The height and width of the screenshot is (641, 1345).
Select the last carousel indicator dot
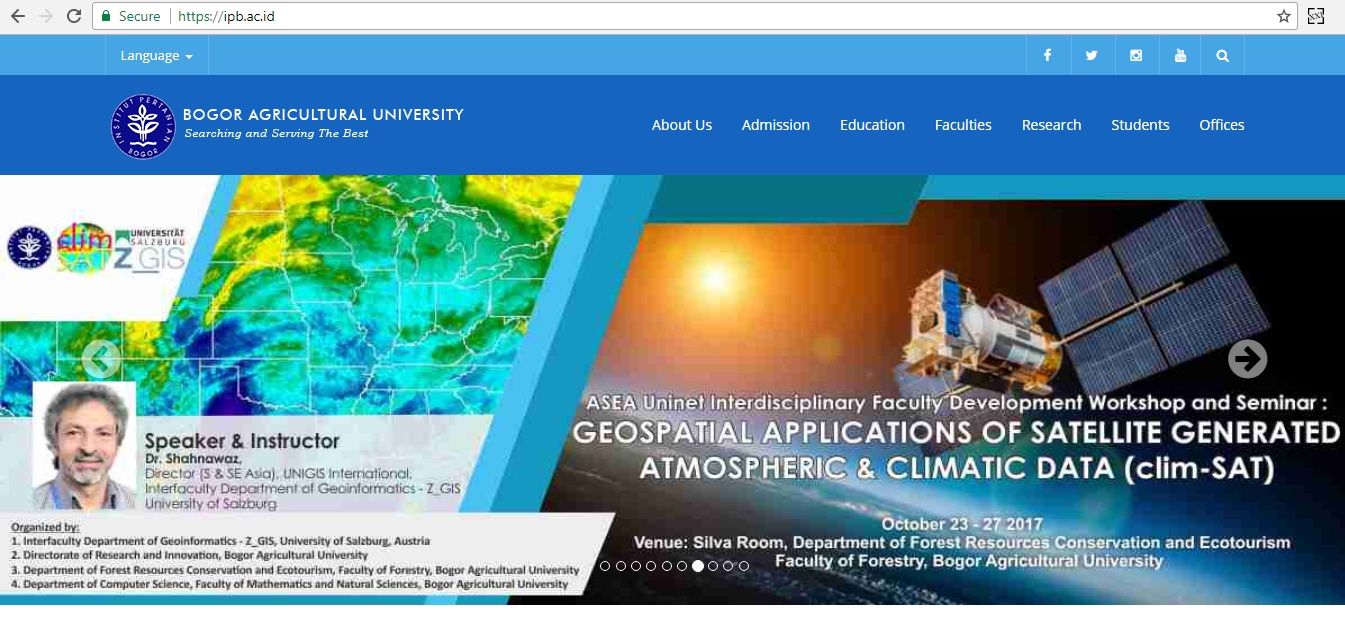coord(744,566)
